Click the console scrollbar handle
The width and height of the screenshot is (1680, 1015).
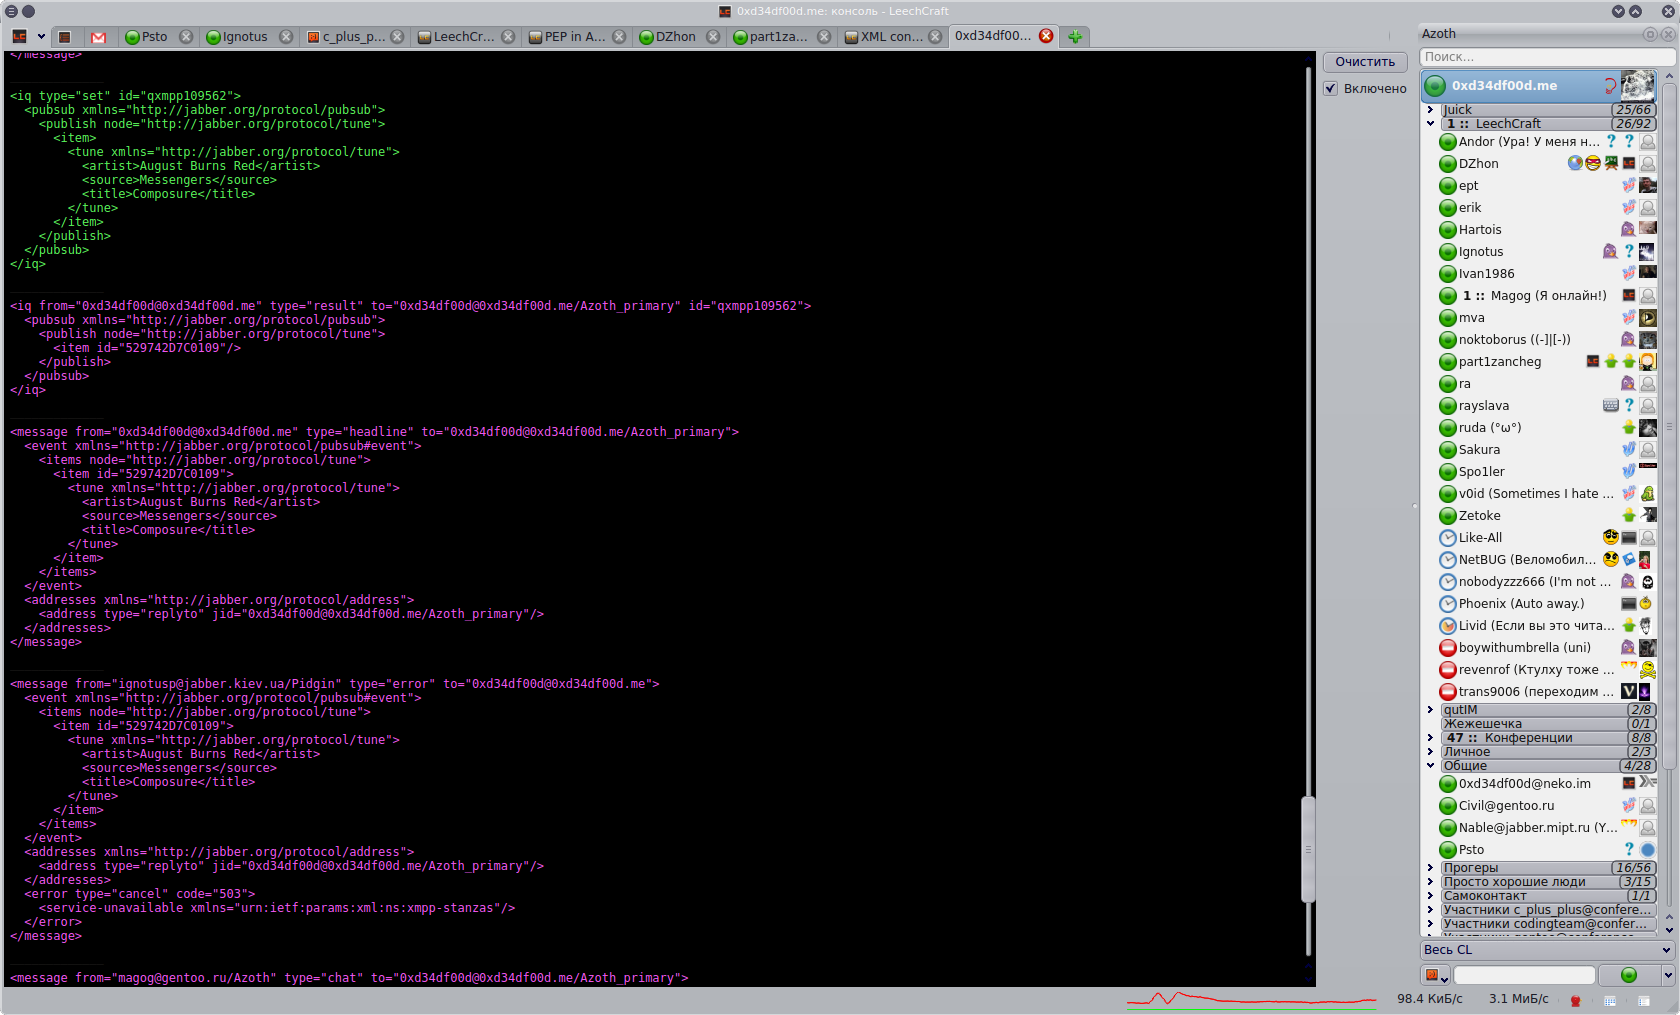(1307, 849)
